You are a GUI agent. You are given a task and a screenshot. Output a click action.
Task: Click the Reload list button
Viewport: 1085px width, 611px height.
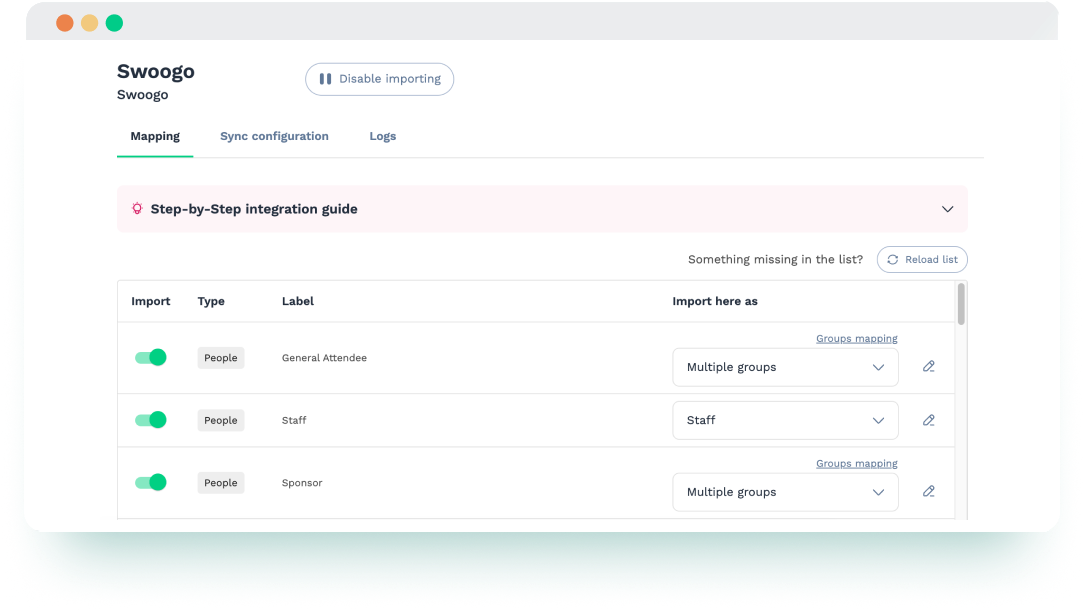click(922, 259)
